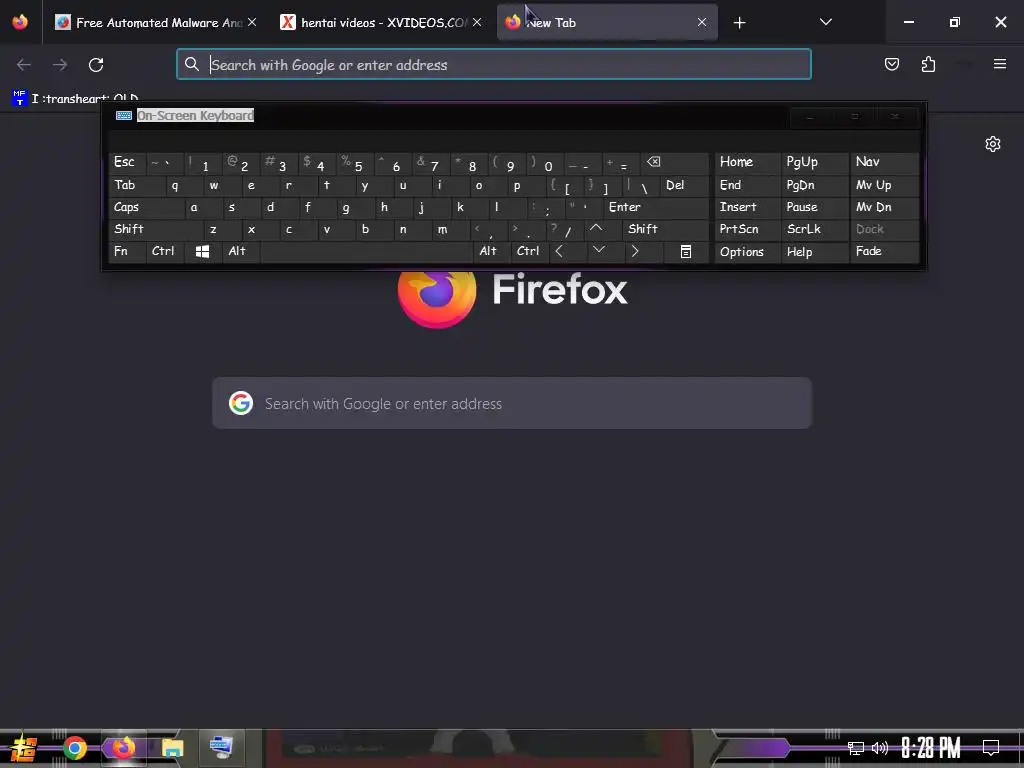Toggle left Ctrl on On-Screen Keyboard
The image size is (1024, 768).
coord(165,251)
